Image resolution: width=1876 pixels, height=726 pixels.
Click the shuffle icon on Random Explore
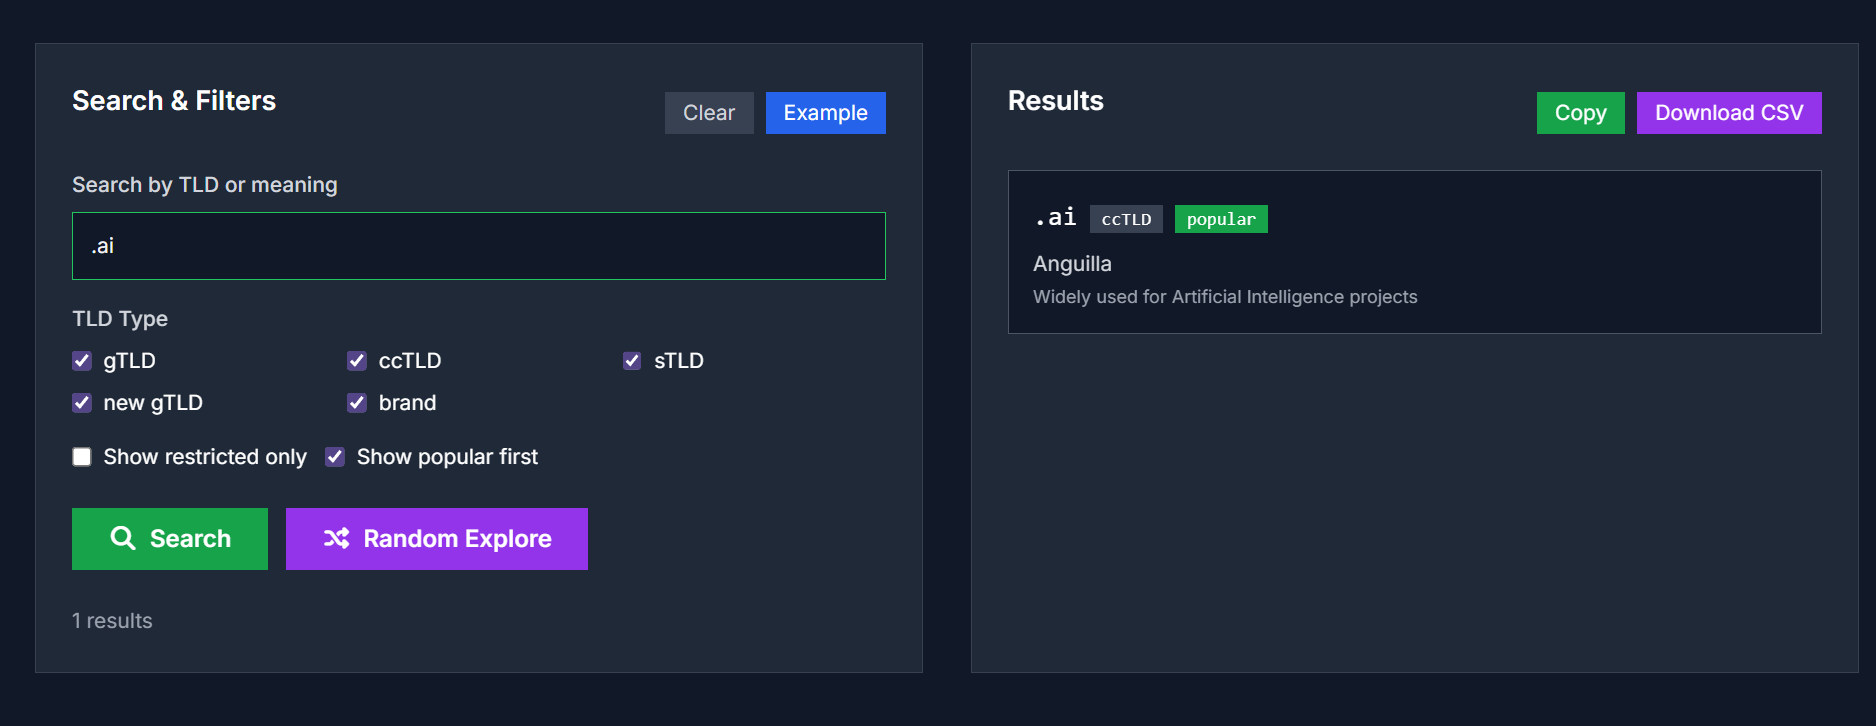(x=336, y=538)
